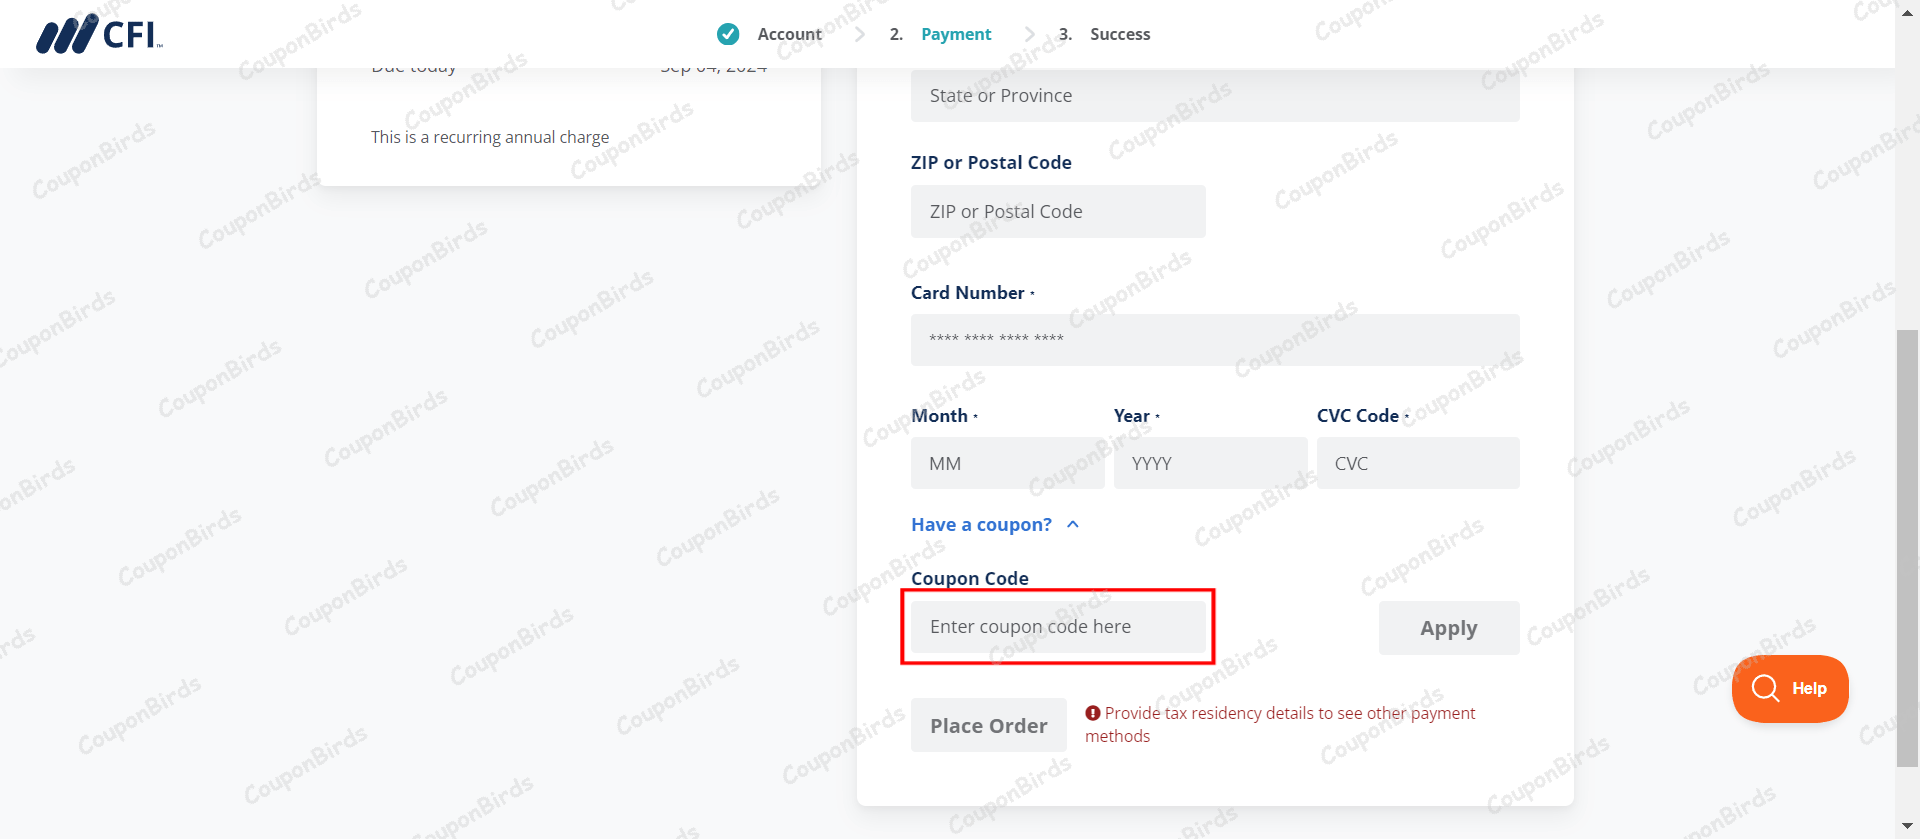Collapse the coupon section chevron
This screenshot has height=839, width=1920.
click(x=1073, y=524)
